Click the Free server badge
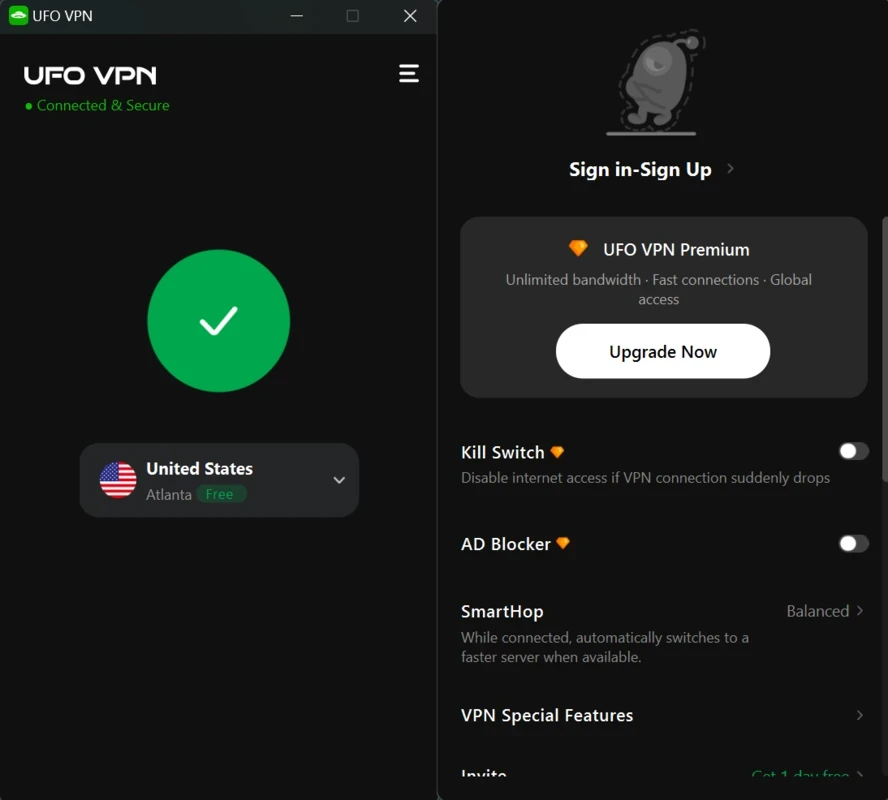 [220, 494]
